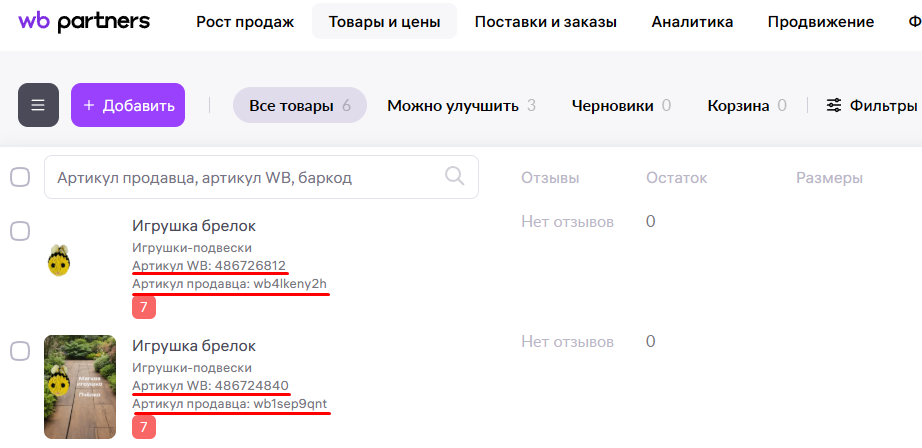Screen dimensions: 922x448
Task: Click the red 7 badge on second product
Action: pos(144,428)
